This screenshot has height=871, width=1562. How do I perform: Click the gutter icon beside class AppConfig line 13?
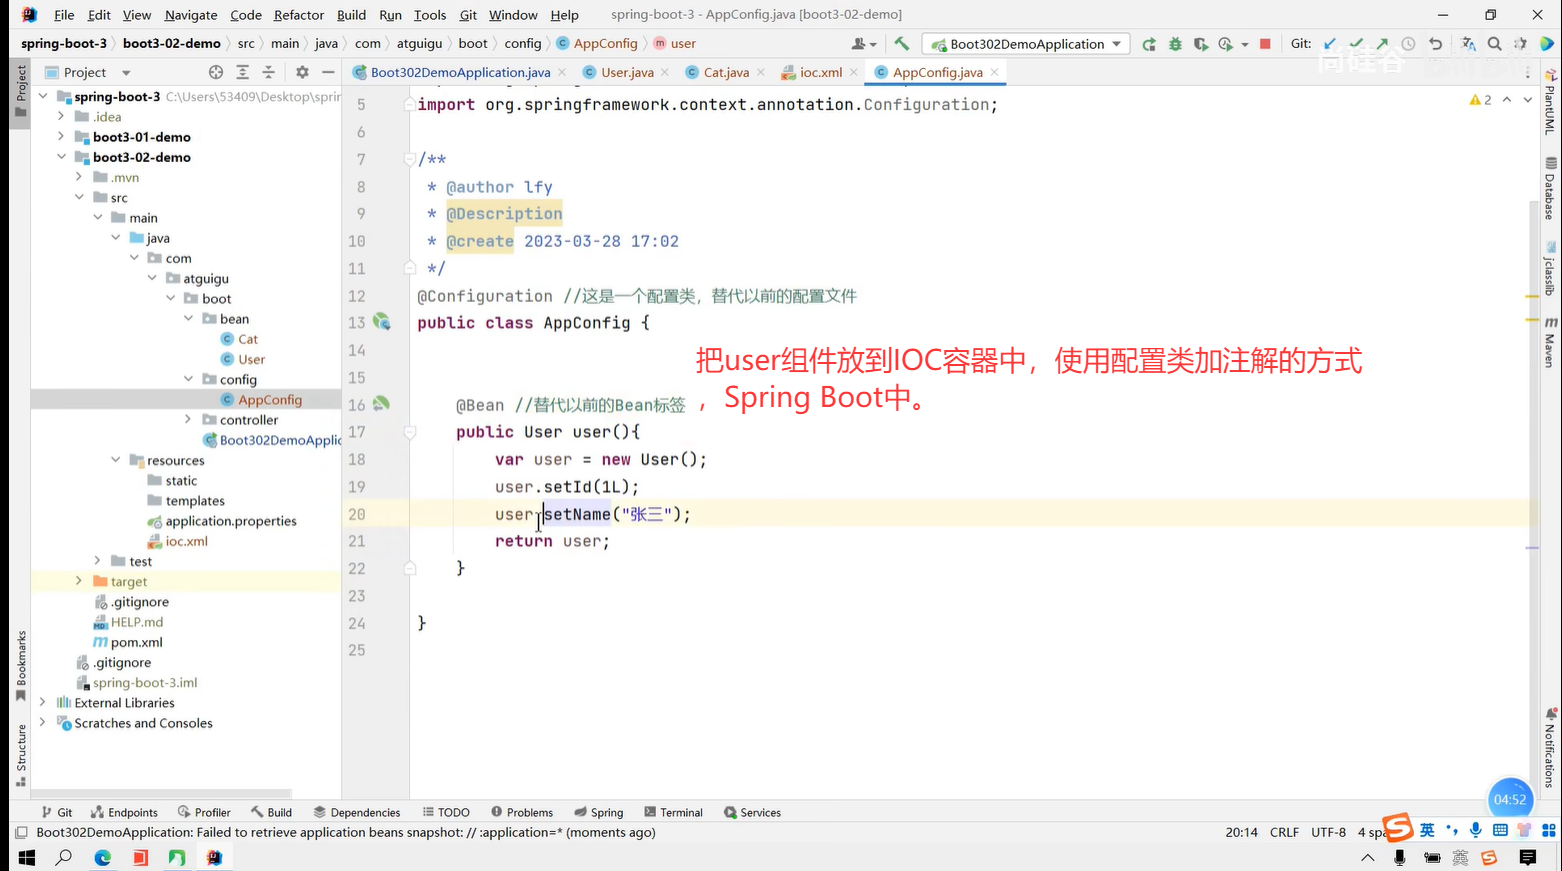381,322
